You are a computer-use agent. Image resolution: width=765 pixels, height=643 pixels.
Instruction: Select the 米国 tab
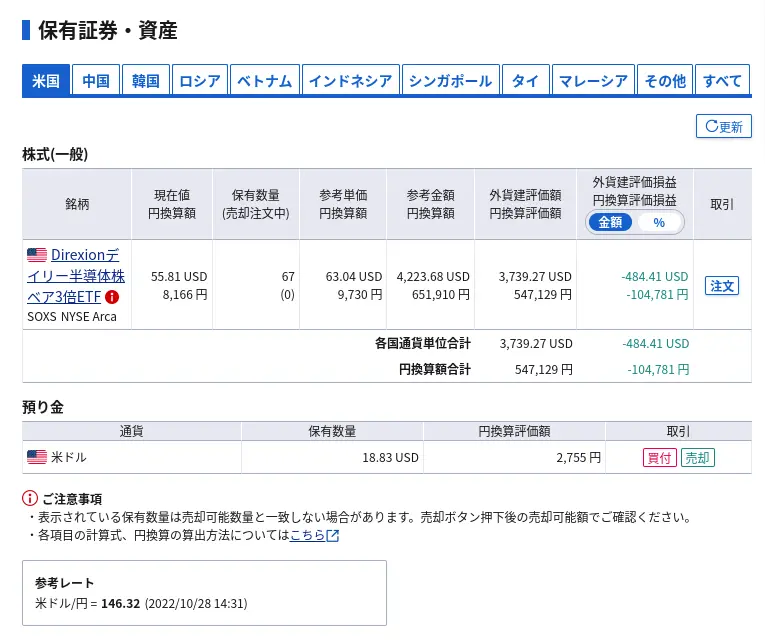(46, 80)
